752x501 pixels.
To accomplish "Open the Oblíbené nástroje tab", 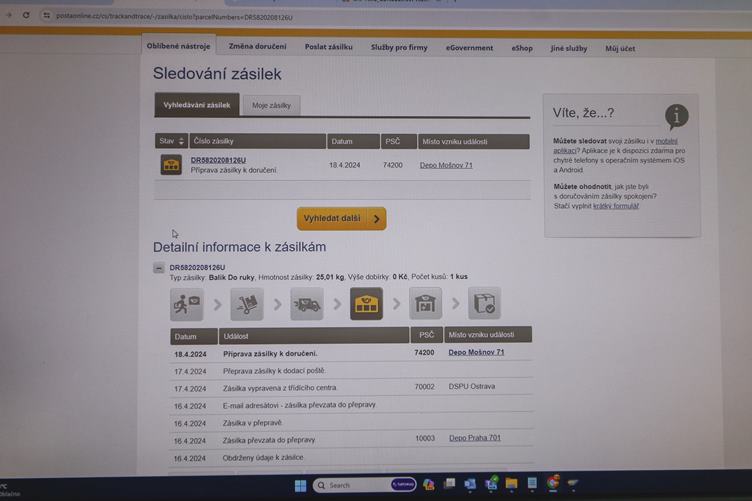I will pyautogui.click(x=178, y=47).
